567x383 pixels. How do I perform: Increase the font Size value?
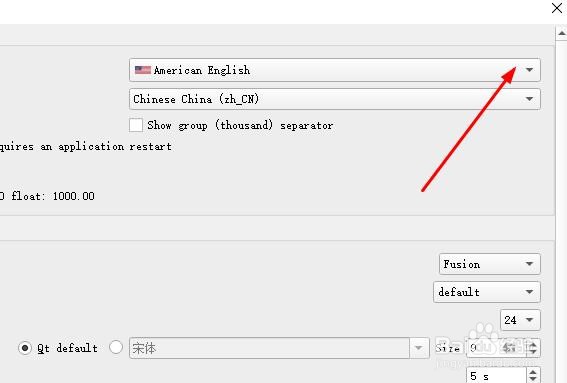(533, 343)
